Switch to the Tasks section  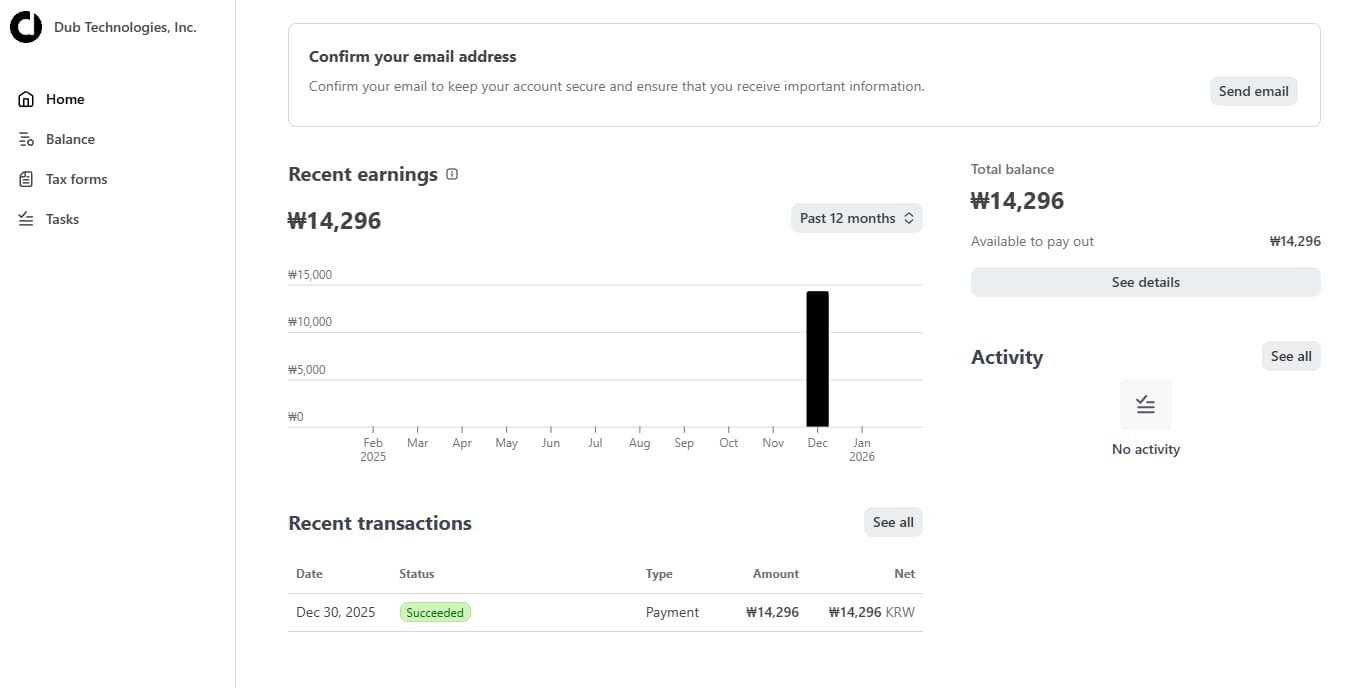62,219
